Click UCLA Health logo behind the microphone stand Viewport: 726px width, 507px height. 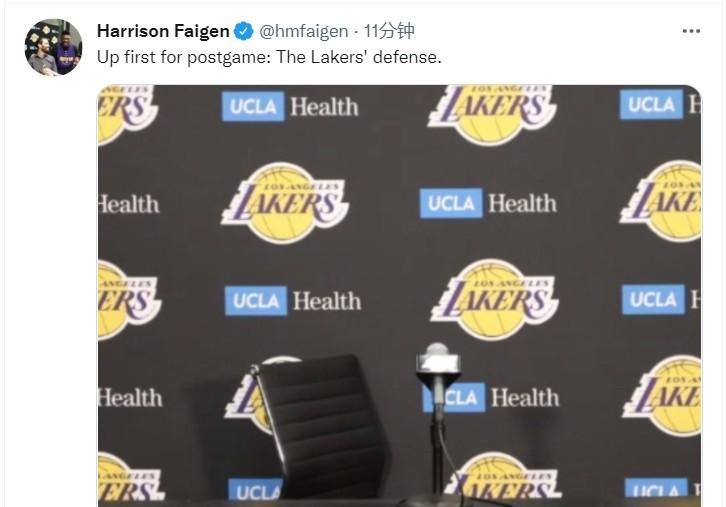(x=491, y=397)
